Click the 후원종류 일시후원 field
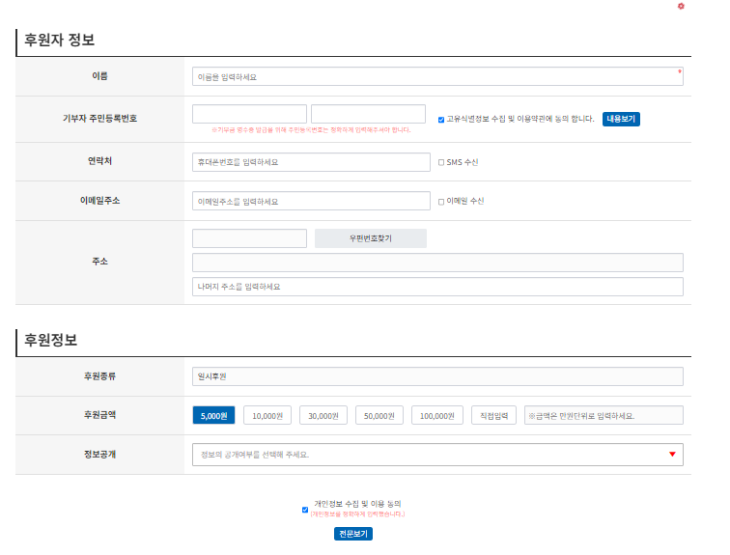This screenshot has width=730, height=555. coord(438,376)
